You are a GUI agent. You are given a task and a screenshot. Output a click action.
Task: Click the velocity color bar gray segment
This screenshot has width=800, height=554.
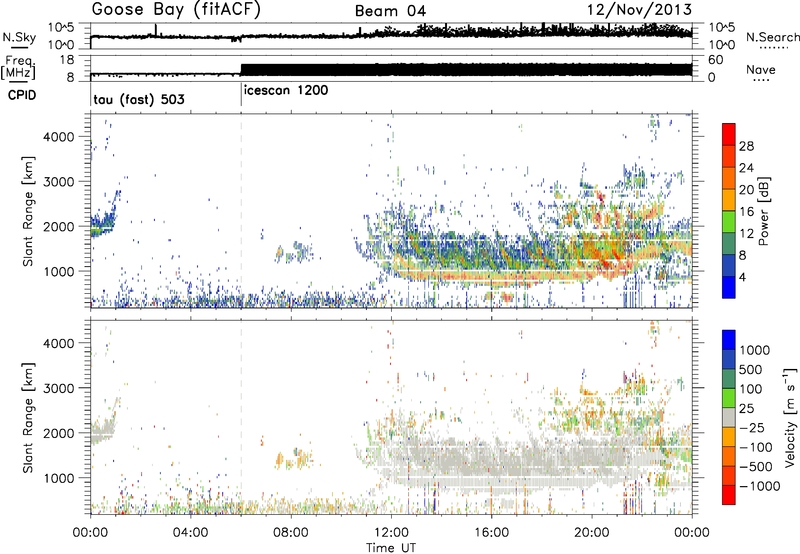[729, 418]
